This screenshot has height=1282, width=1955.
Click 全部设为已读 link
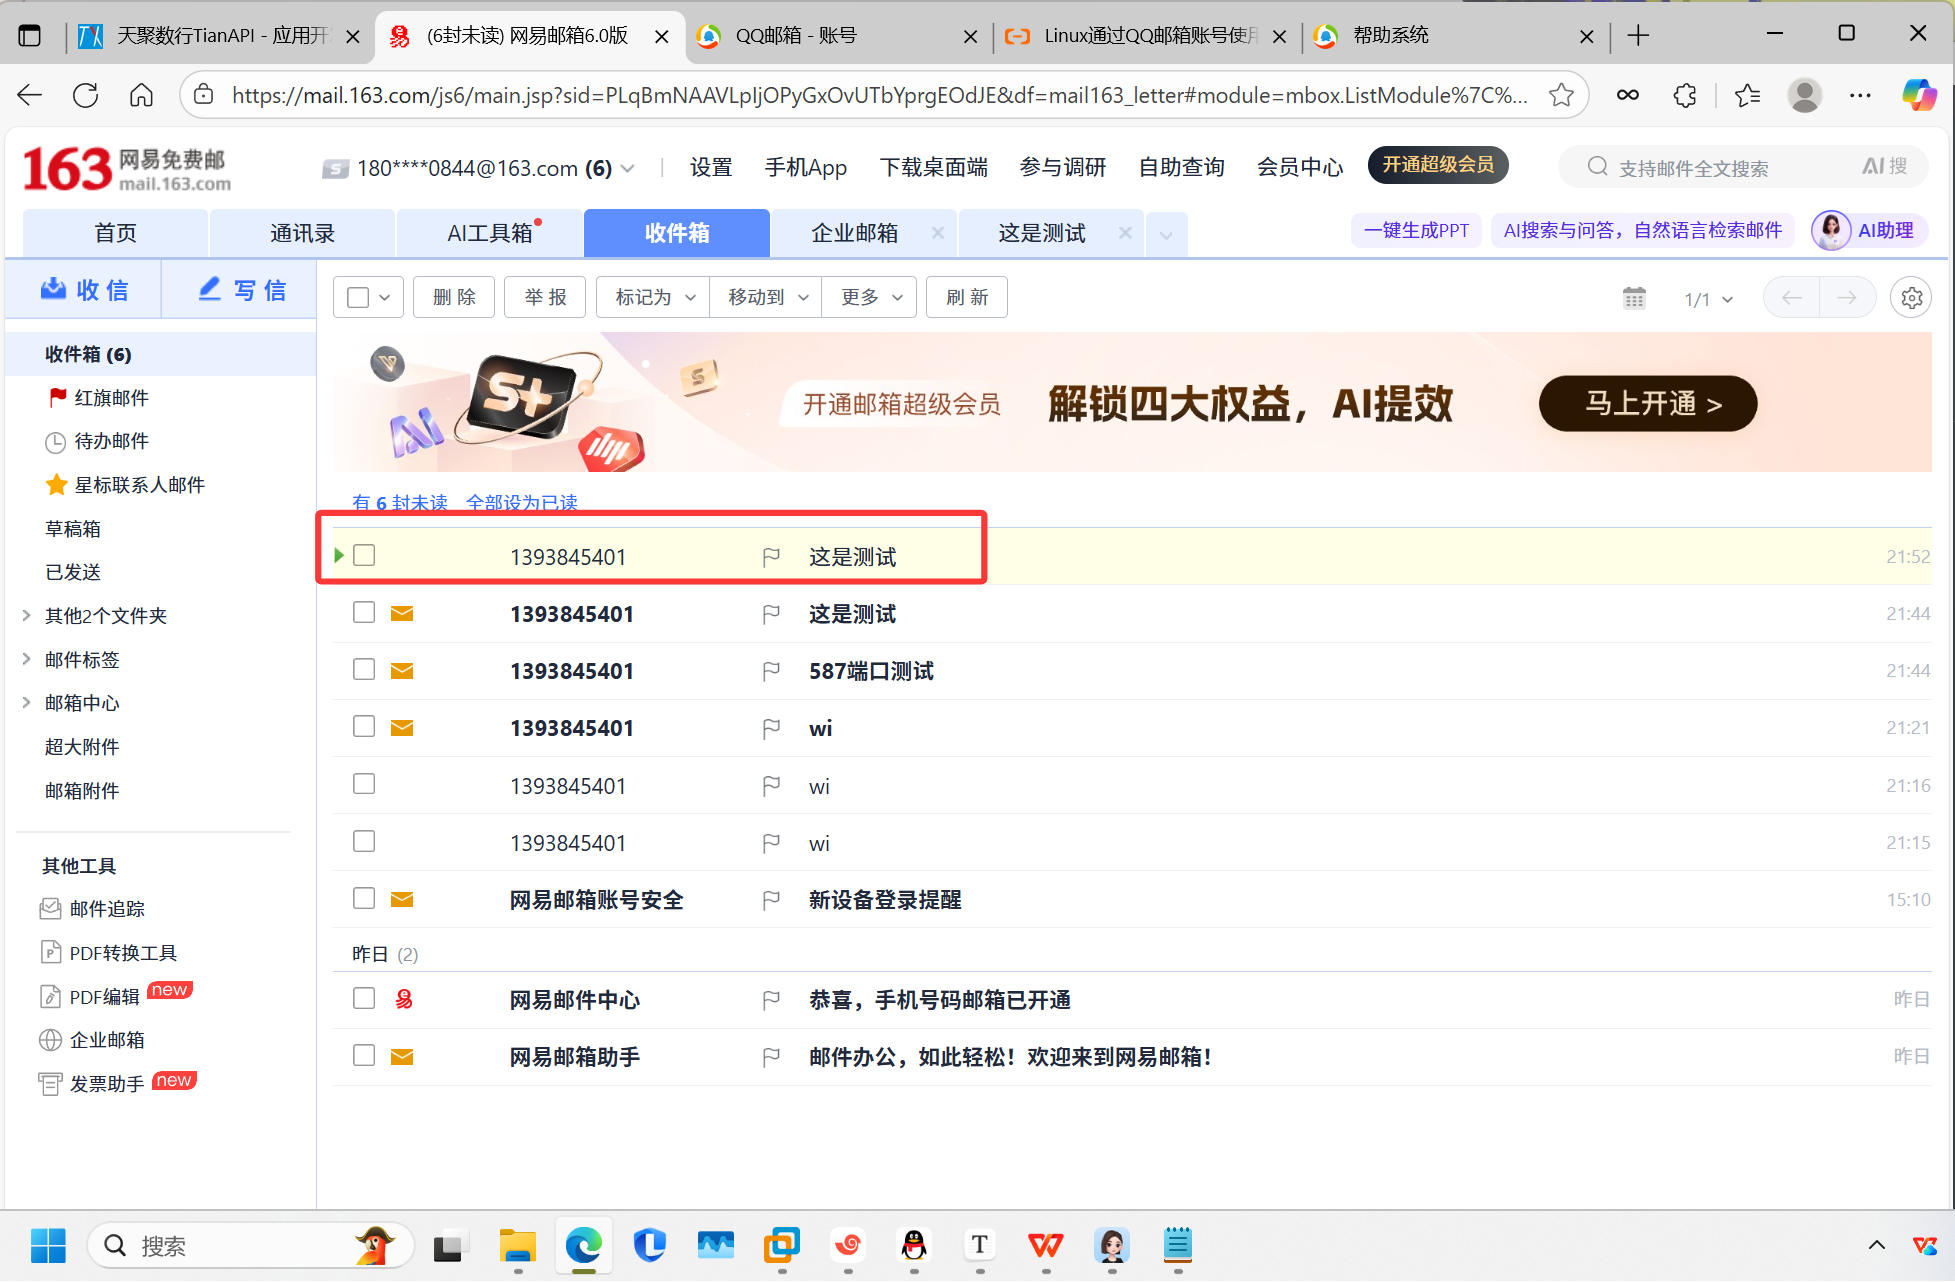pos(521,502)
